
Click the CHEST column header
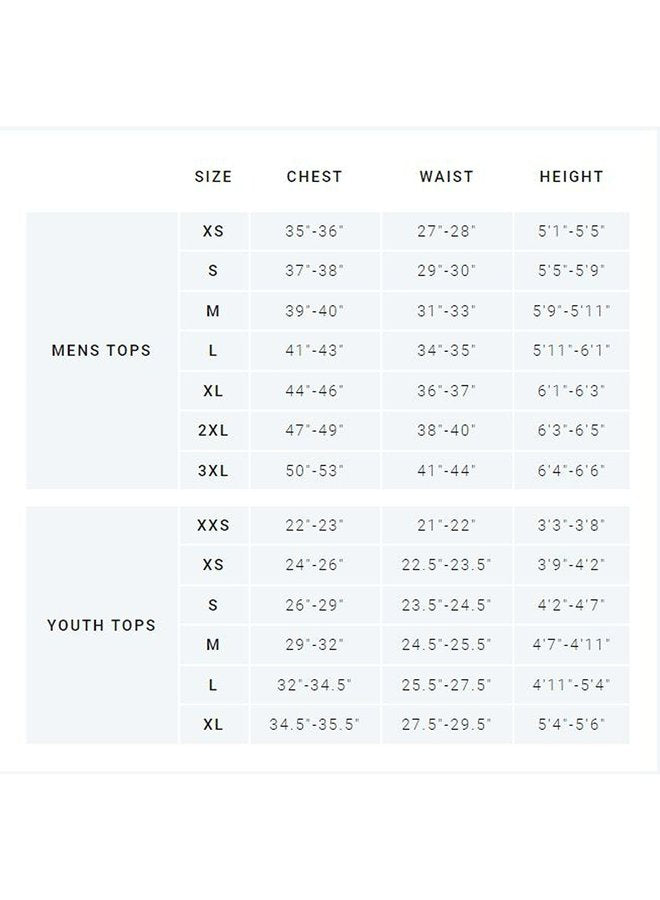pyautogui.click(x=314, y=177)
